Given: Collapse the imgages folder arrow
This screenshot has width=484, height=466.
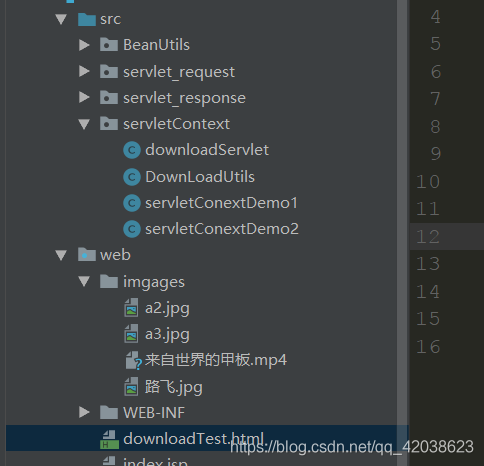Looking at the screenshot, I should click(84, 282).
